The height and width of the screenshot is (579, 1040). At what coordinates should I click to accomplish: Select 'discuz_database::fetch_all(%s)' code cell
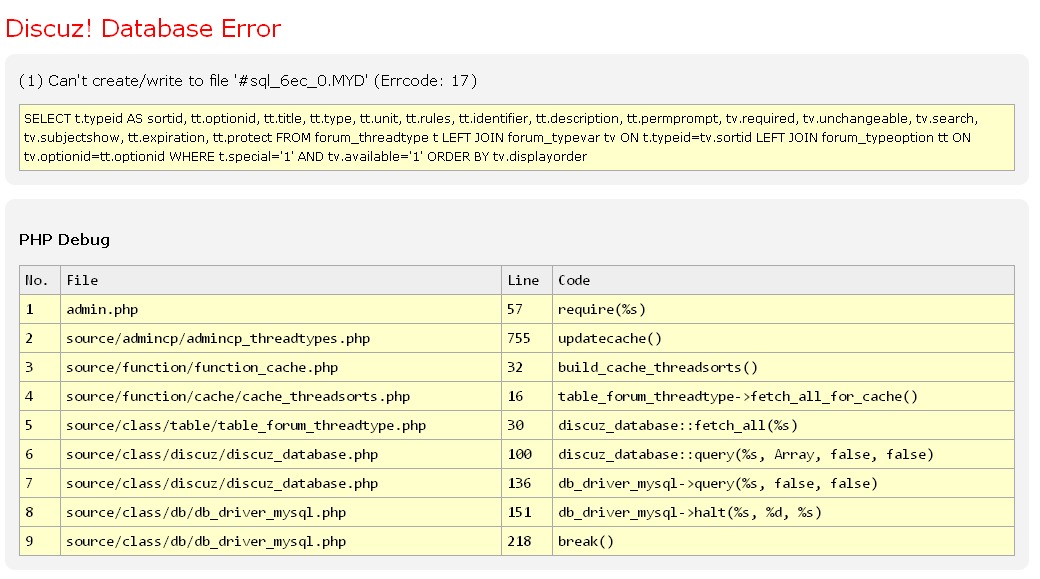click(783, 425)
